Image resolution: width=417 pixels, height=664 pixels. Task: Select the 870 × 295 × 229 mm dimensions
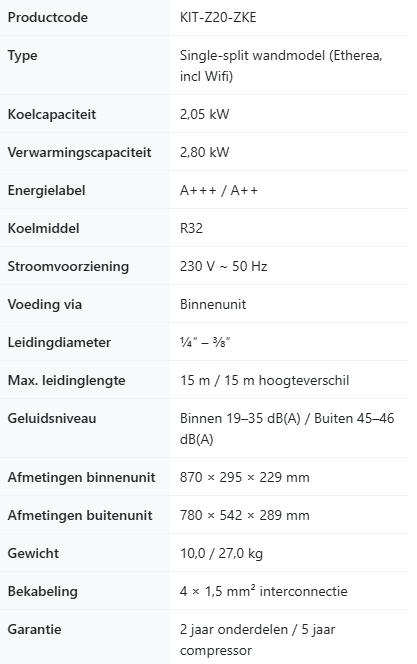click(245, 477)
